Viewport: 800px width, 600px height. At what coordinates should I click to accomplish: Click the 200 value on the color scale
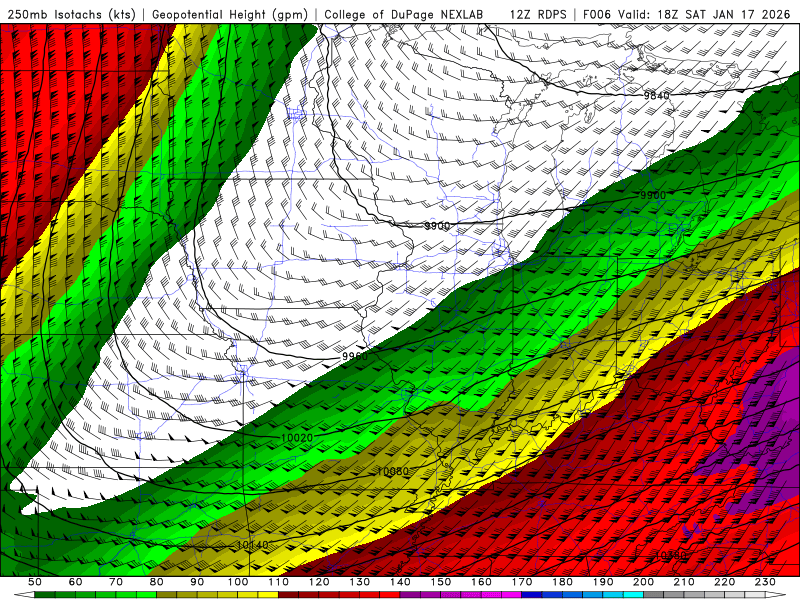pyautogui.click(x=643, y=582)
